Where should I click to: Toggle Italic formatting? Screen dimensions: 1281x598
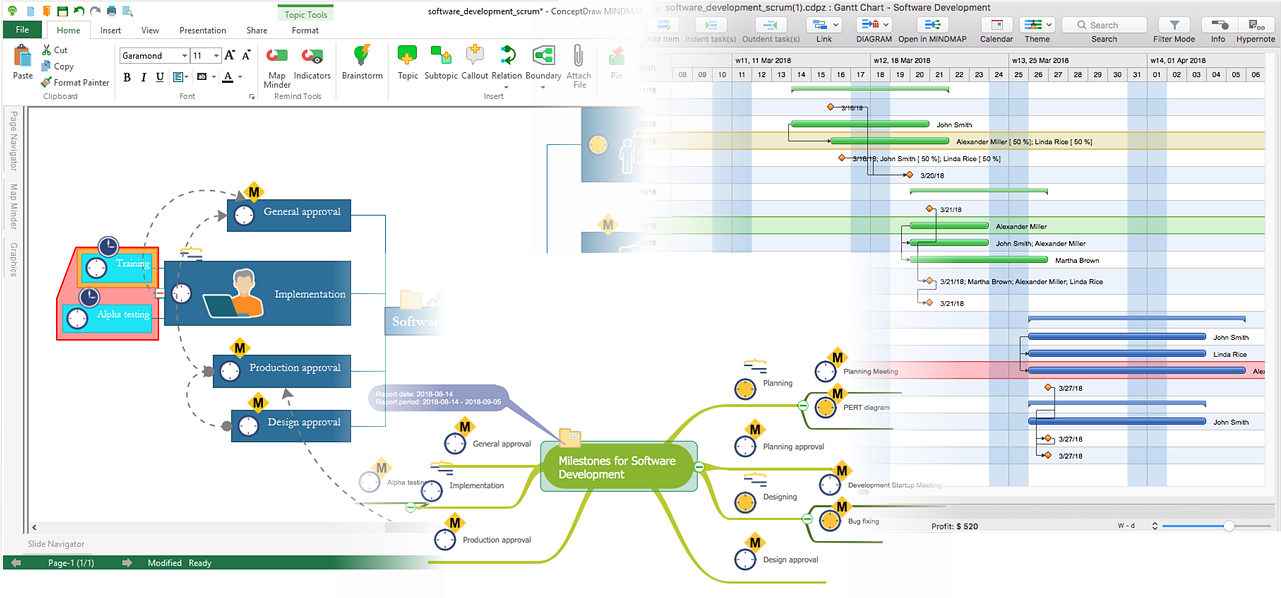tap(144, 77)
